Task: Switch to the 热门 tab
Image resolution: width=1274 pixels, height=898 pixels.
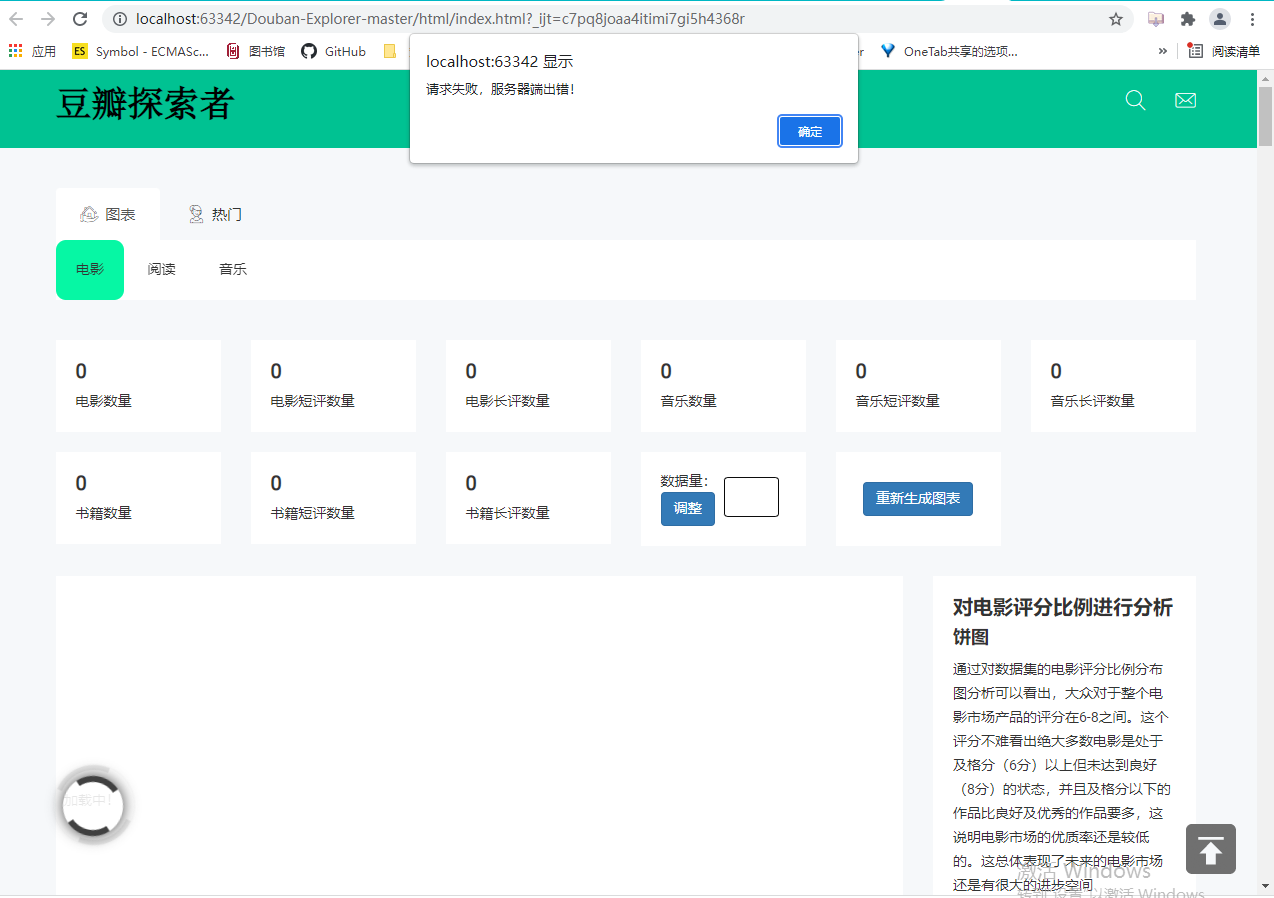Action: [214, 213]
